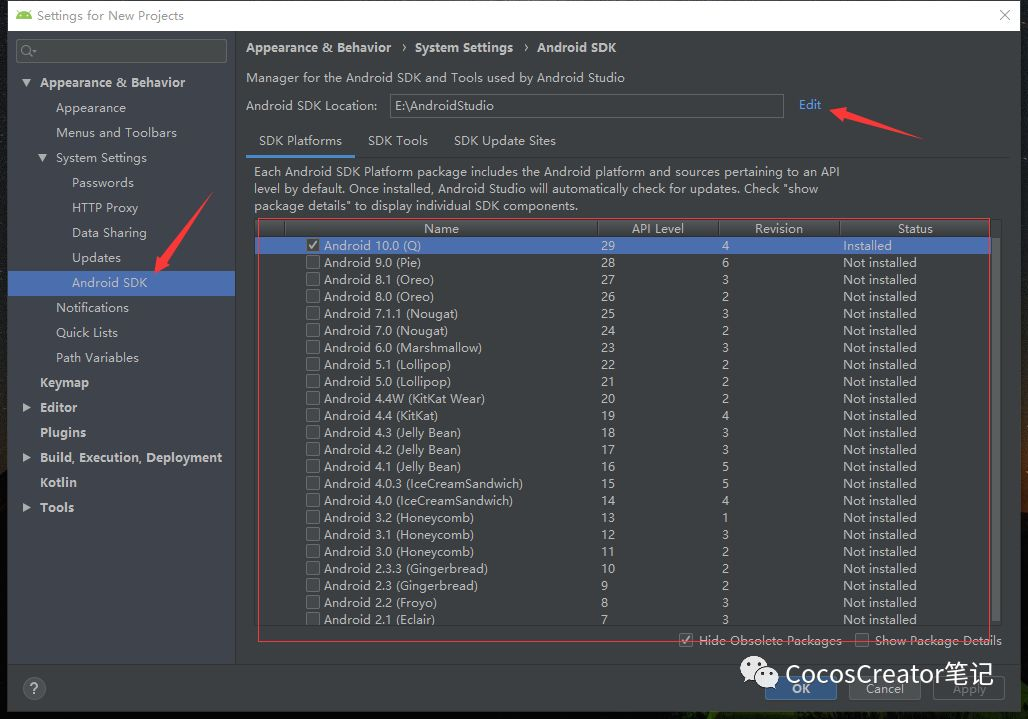Select Path Variables settings
Screen dimensions: 1028x719
click(x=97, y=357)
